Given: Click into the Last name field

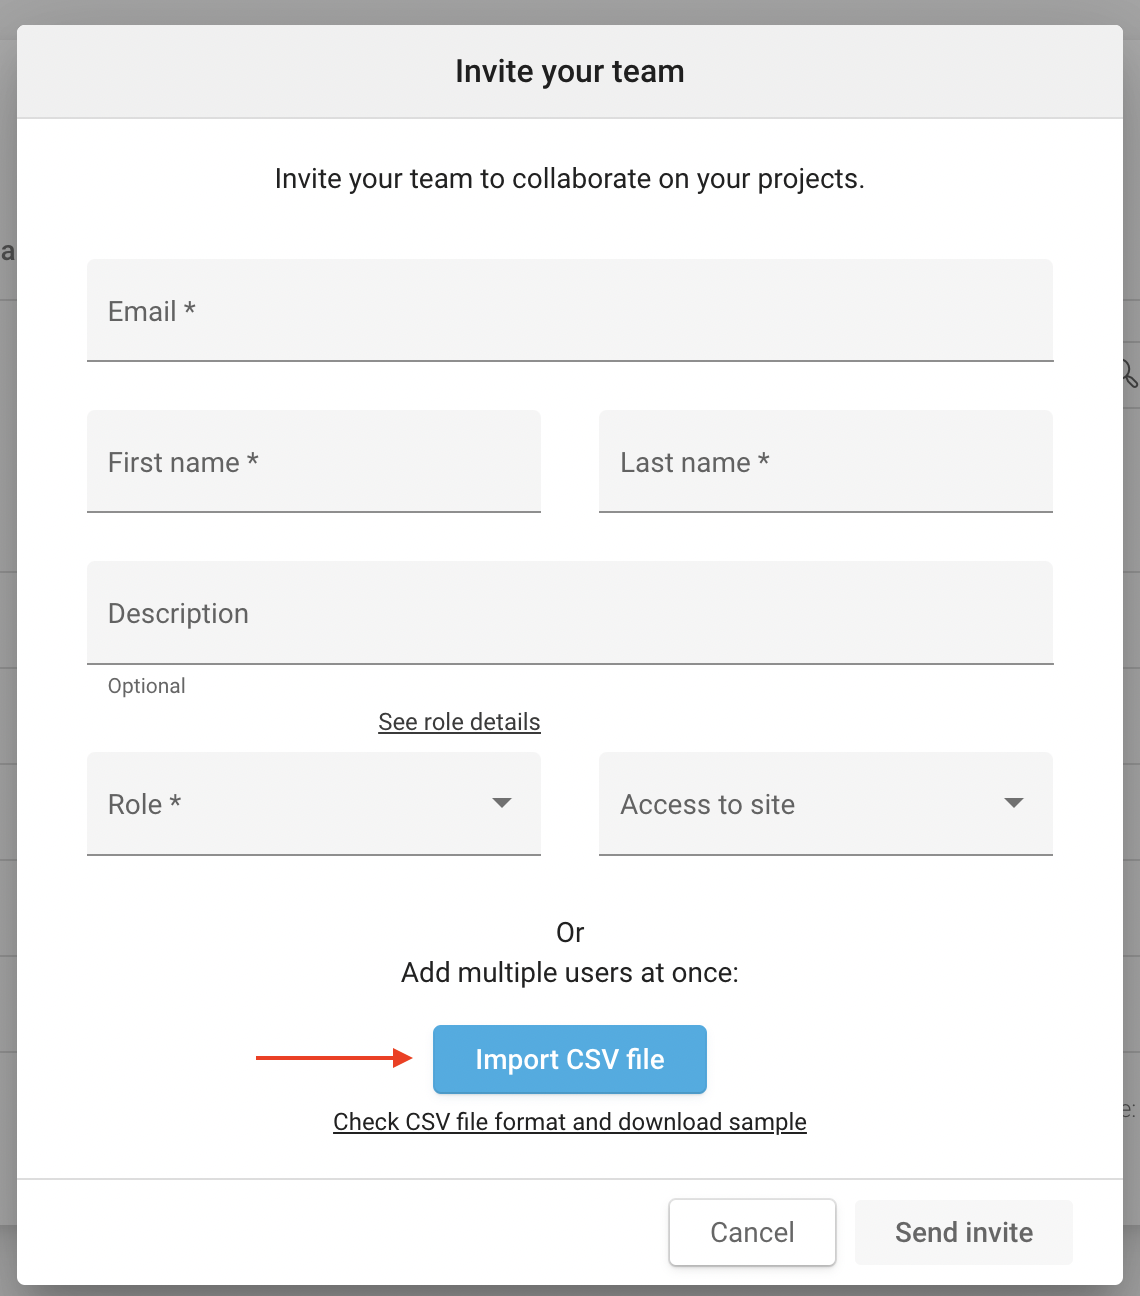Looking at the screenshot, I should [825, 462].
